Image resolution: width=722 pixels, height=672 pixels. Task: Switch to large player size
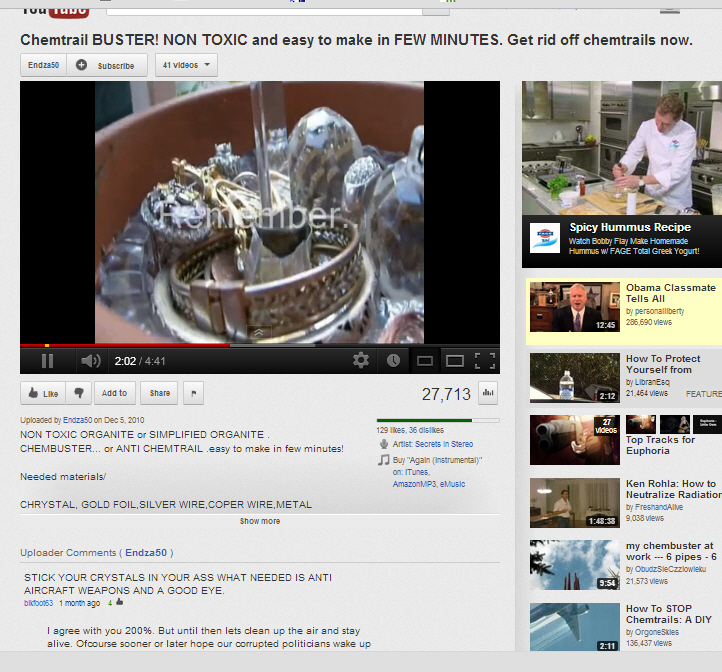[x=454, y=361]
